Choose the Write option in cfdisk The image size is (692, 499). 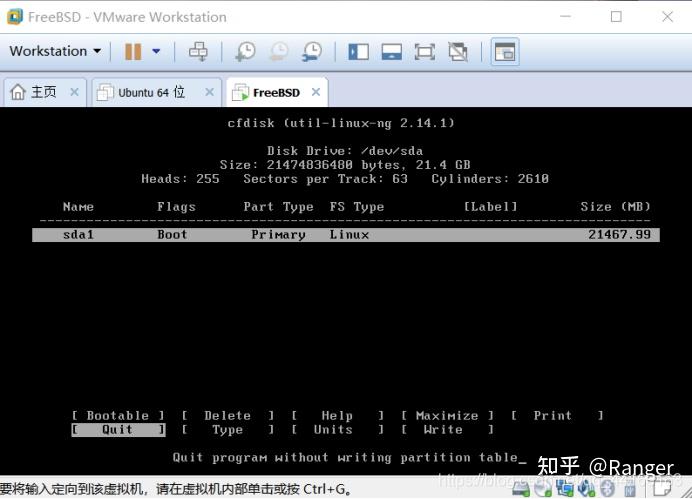[x=447, y=430]
